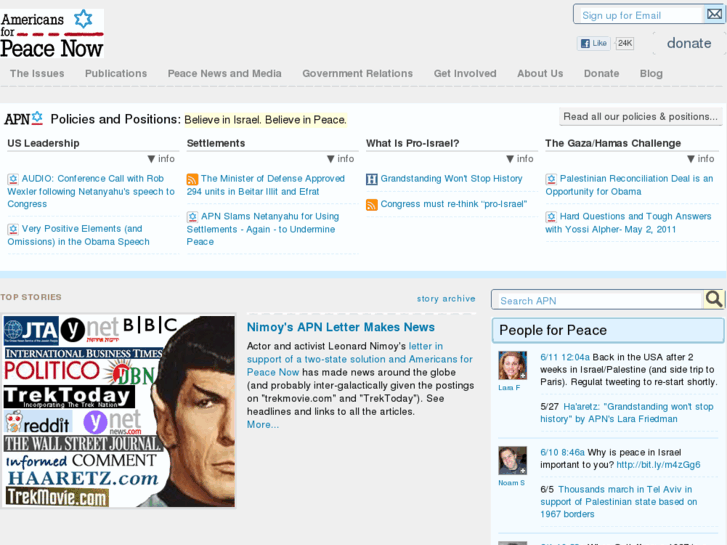The height and width of the screenshot is (545, 727).
Task: Select Donate in the navigation bar
Action: point(601,73)
